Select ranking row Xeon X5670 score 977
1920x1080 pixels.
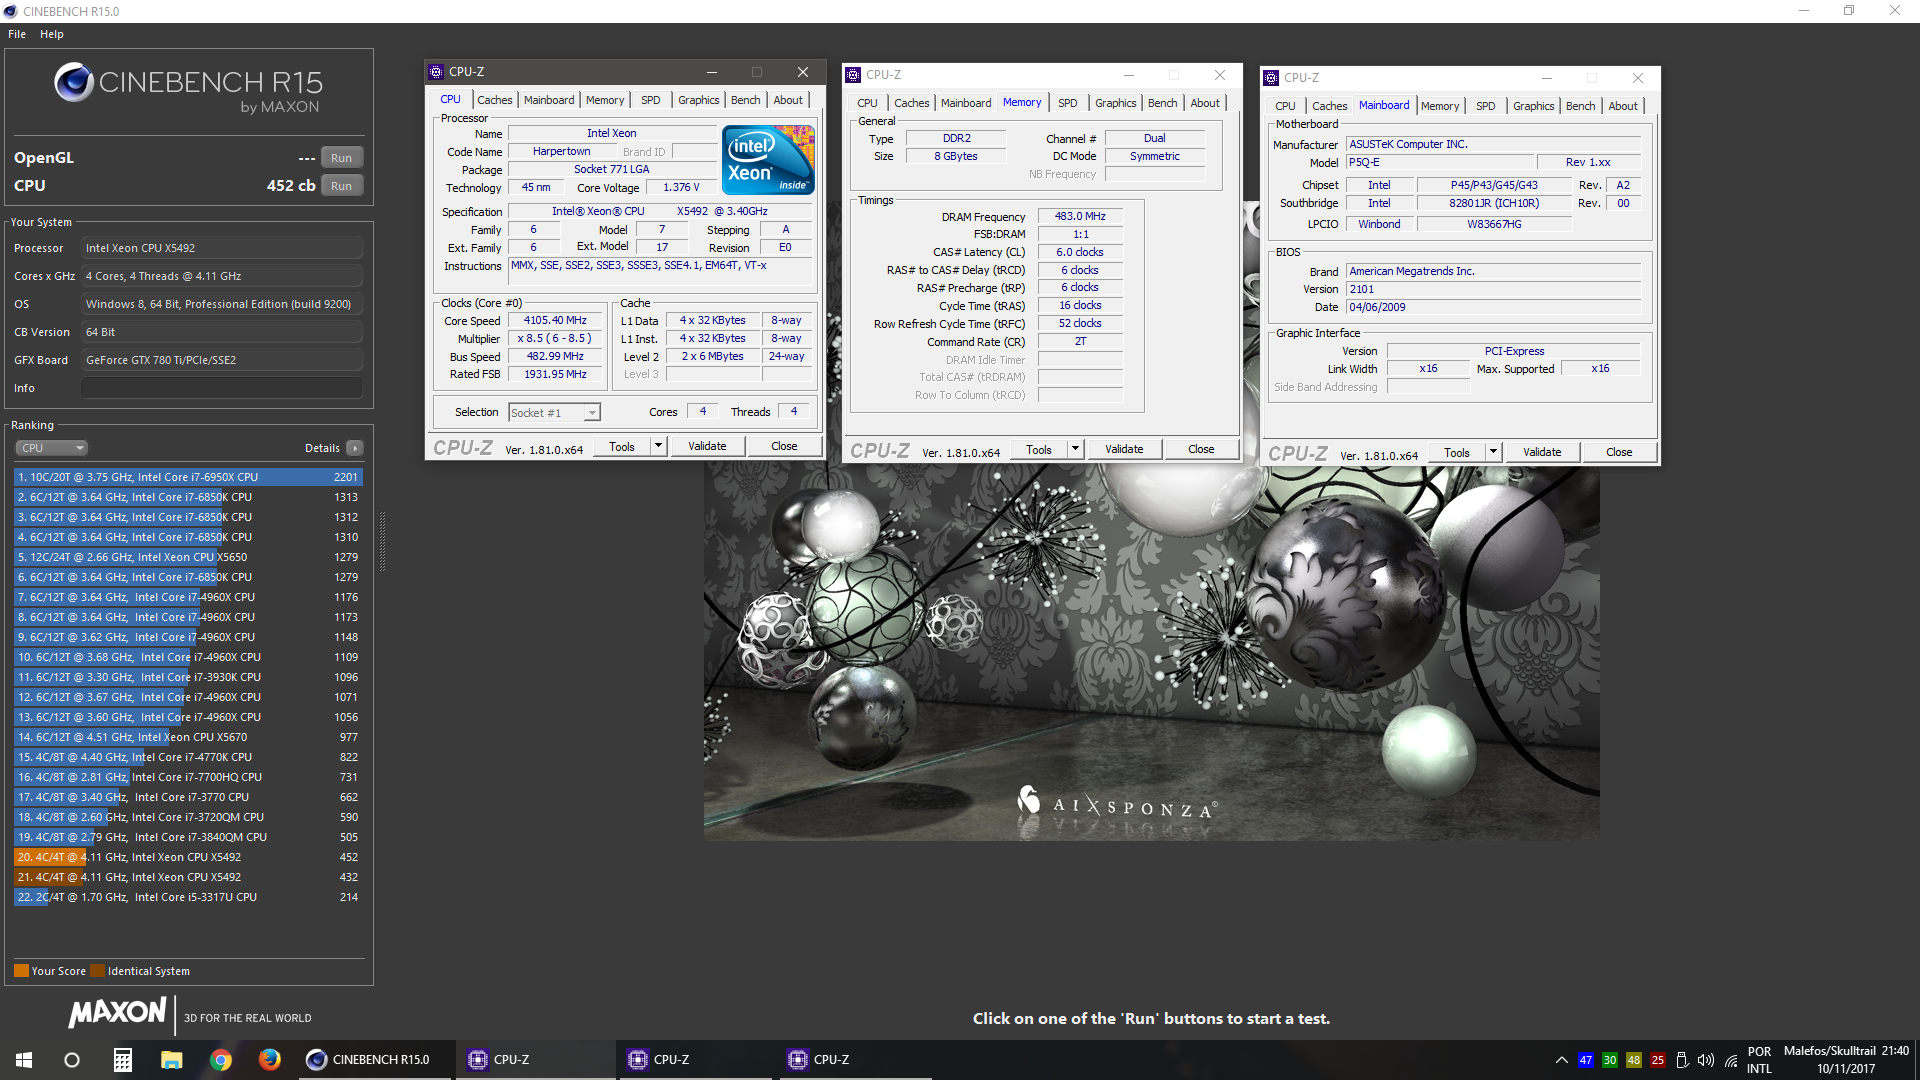tap(188, 737)
